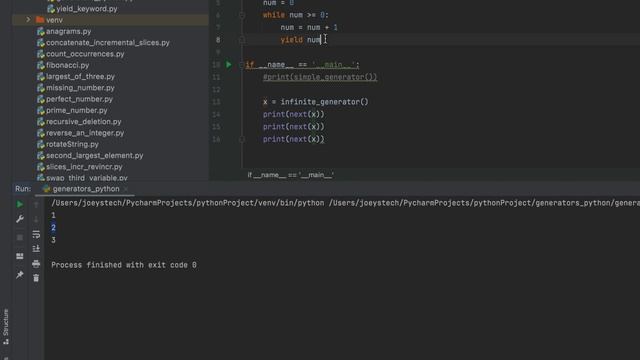This screenshot has height=360, width=640.
Task: Open rotateString.py file
Action: 72,144
